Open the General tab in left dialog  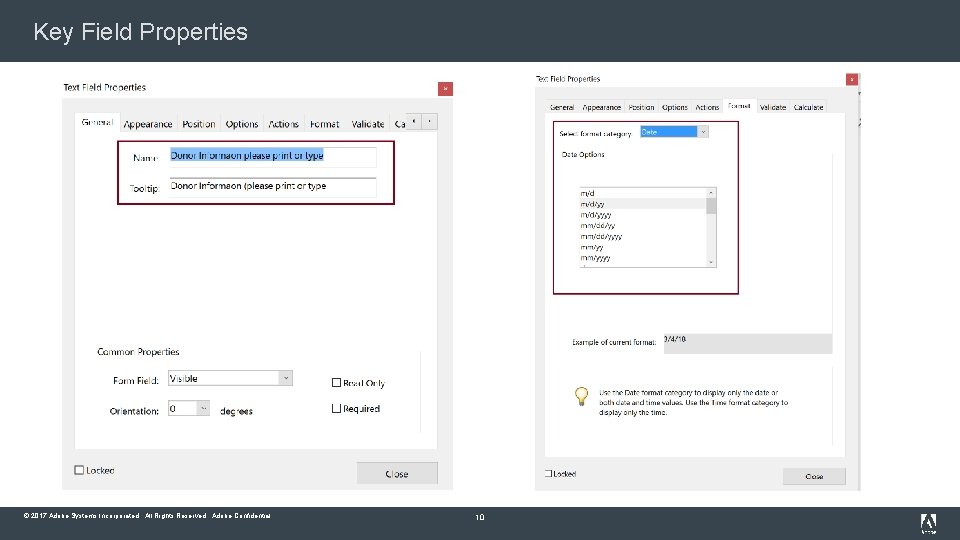point(97,122)
